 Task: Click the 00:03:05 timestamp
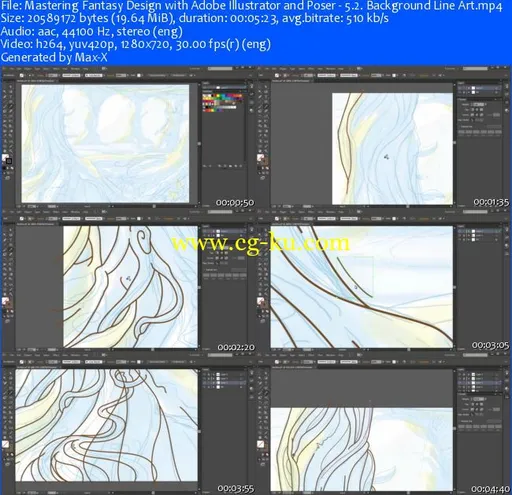pyautogui.click(x=490, y=345)
